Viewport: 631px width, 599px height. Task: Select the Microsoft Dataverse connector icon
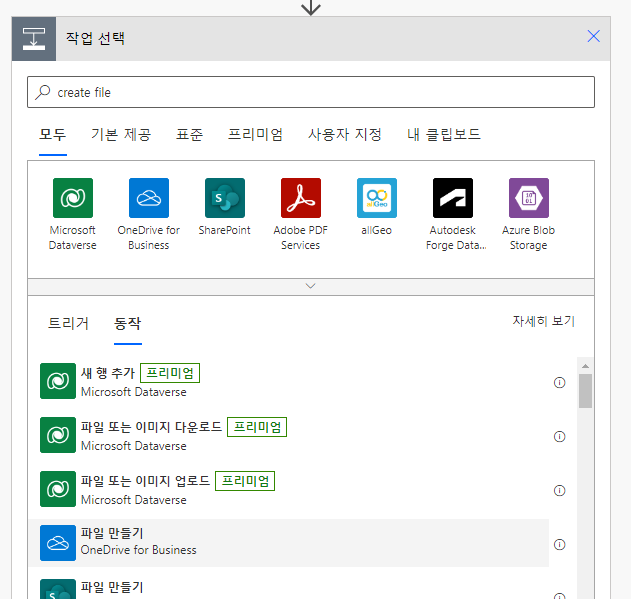coord(73,198)
